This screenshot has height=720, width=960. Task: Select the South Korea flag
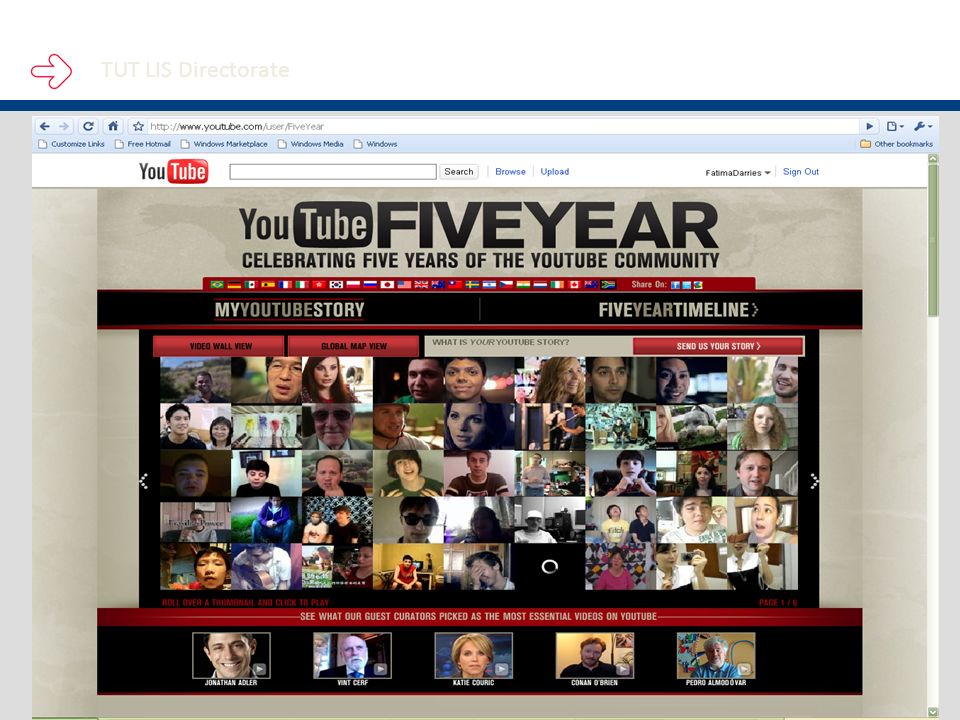(336, 285)
